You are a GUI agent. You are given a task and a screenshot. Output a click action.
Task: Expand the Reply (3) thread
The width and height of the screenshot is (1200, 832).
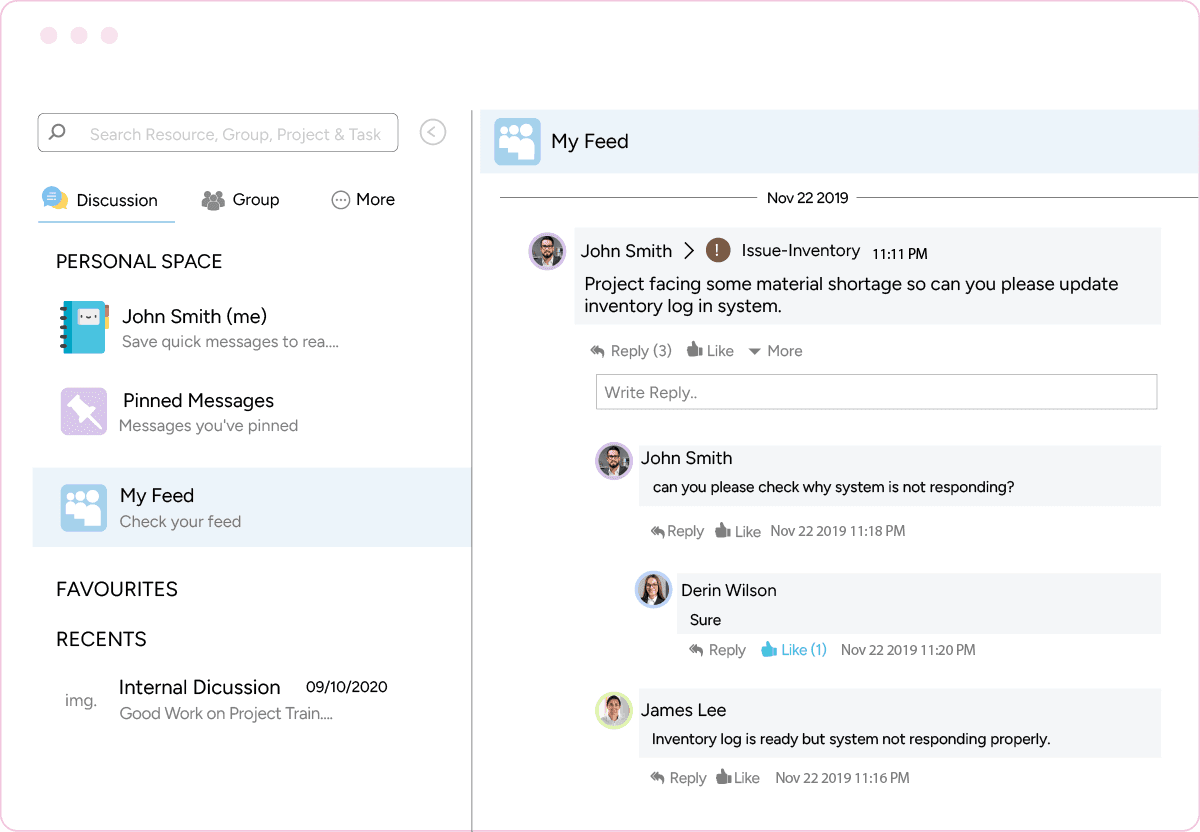click(x=631, y=351)
